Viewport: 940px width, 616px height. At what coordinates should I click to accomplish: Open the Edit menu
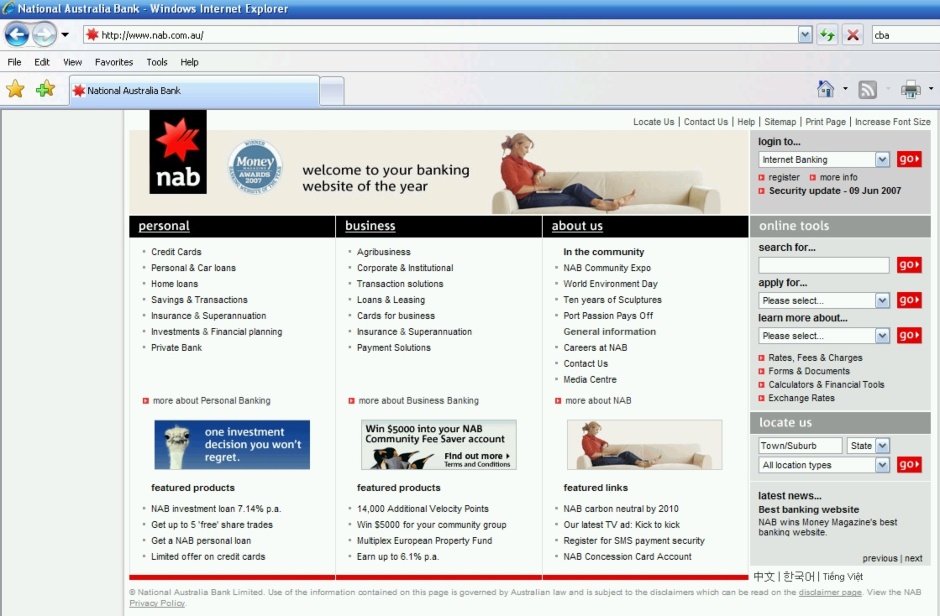pyautogui.click(x=42, y=62)
